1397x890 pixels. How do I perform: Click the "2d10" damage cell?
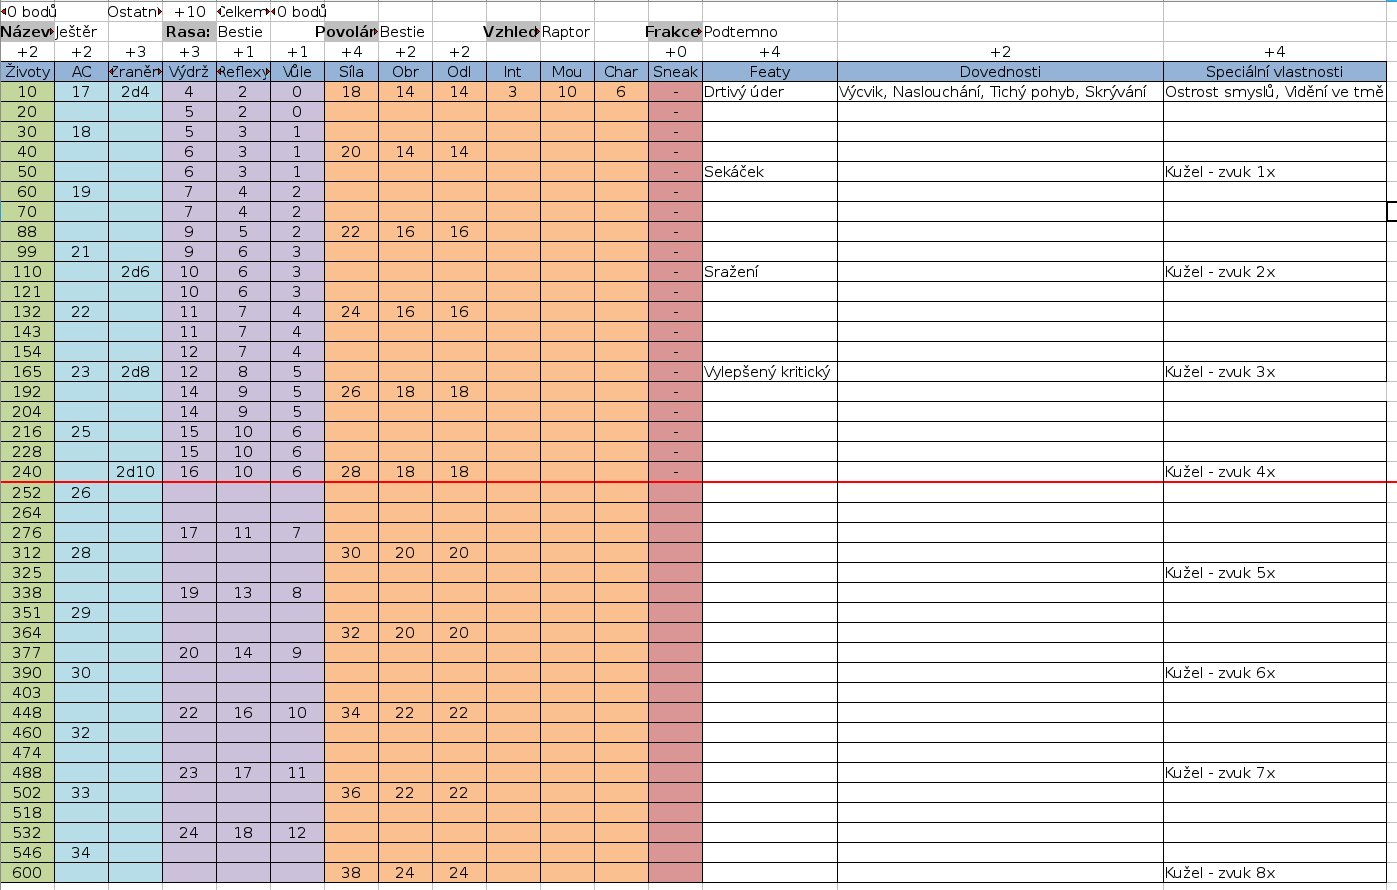[x=135, y=472]
